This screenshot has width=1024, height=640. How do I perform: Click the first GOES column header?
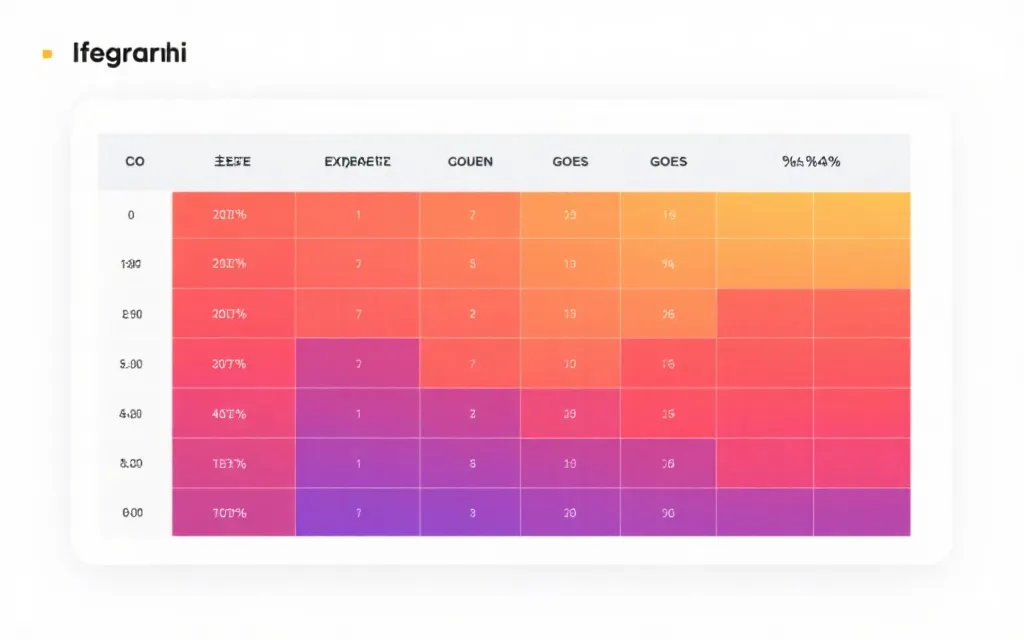pos(570,161)
